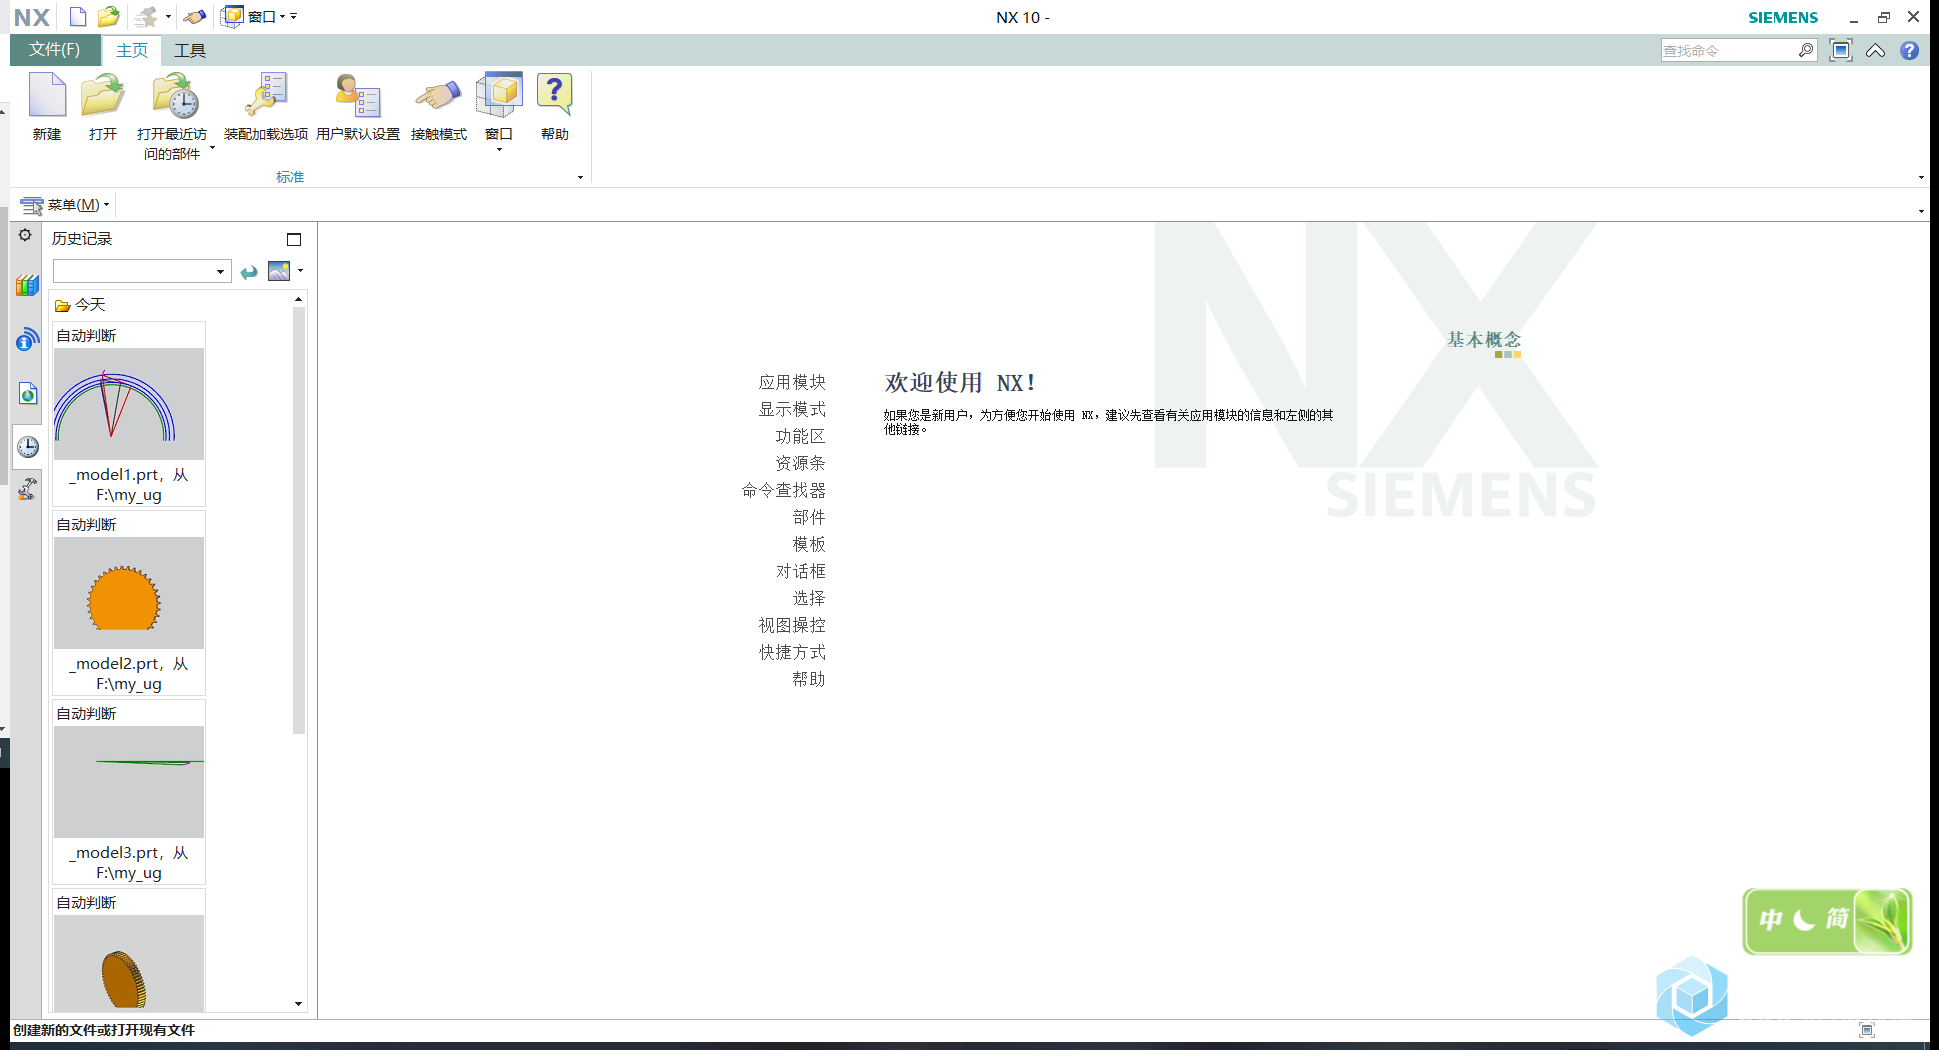Viewport: 1939px width, 1050px height.
Task: Click the 部件 welcome link
Action: [809, 517]
